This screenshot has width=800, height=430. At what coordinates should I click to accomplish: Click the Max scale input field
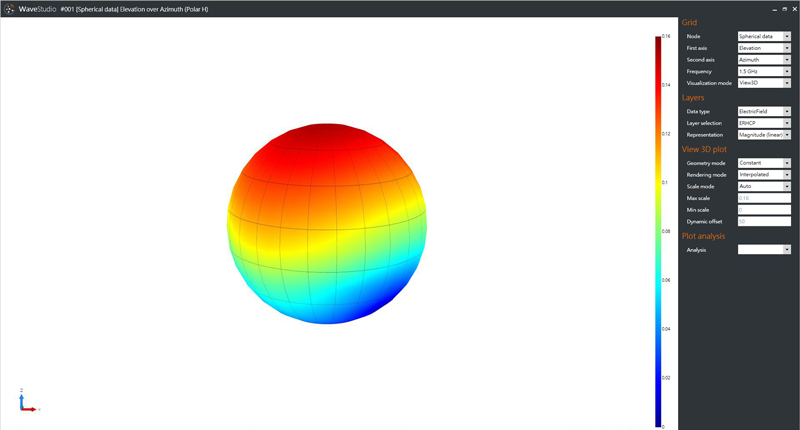pyautogui.click(x=763, y=198)
